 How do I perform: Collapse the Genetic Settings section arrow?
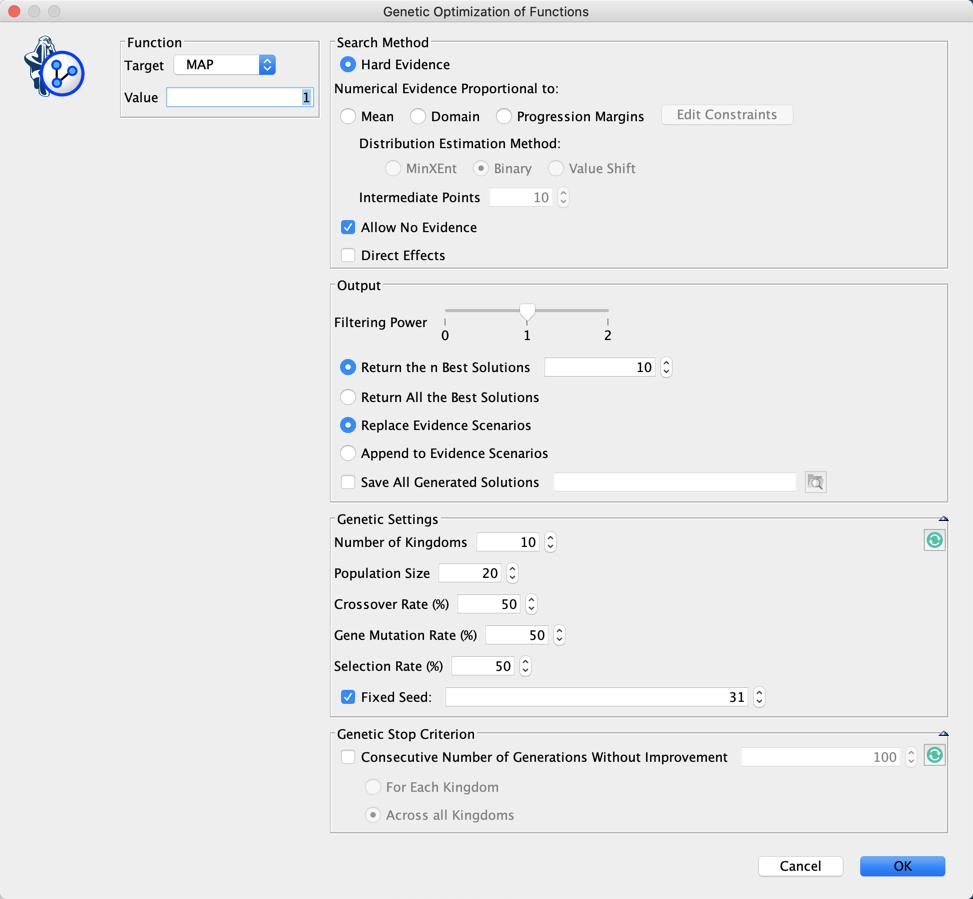point(943,519)
